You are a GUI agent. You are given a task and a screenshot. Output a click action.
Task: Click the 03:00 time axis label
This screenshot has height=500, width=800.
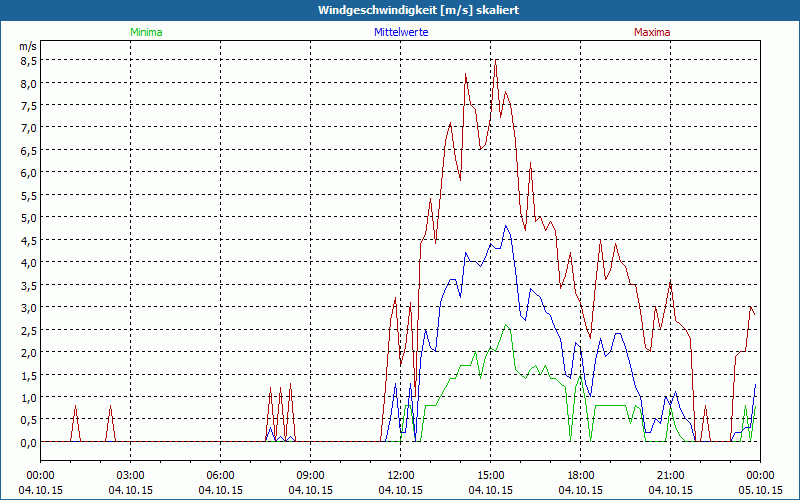click(131, 476)
